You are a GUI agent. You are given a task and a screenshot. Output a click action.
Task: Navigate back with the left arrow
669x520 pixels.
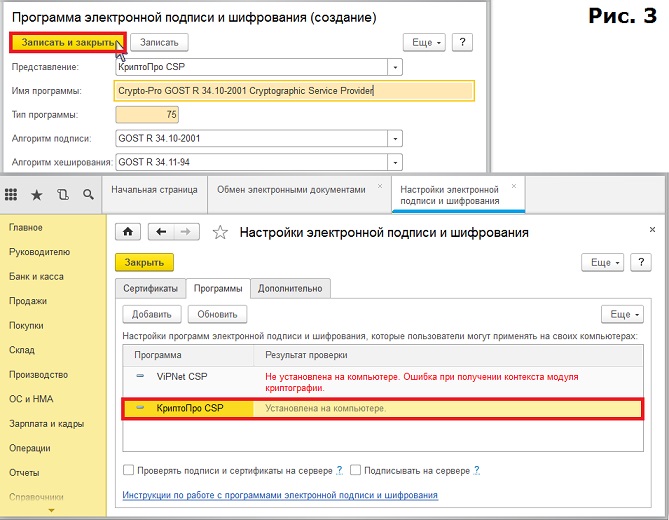pyautogui.click(x=161, y=232)
